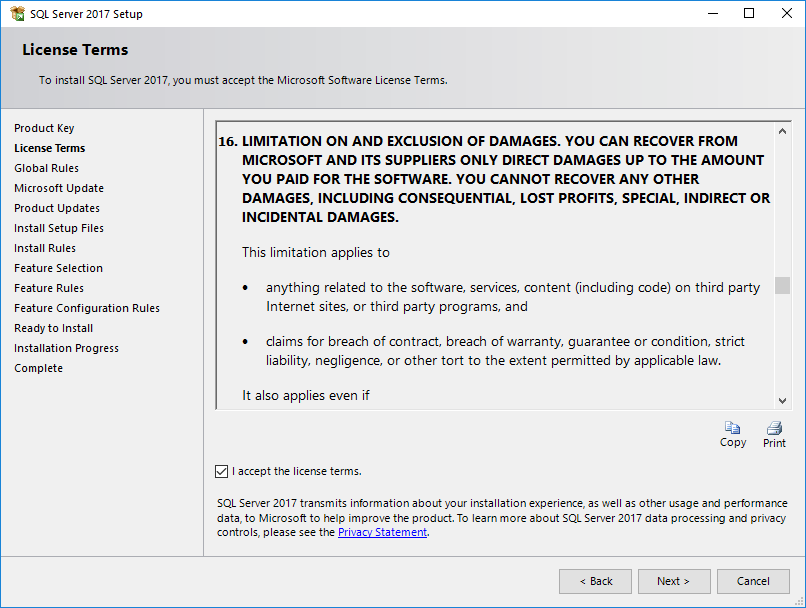Click the license text scroll up arrow
The width and height of the screenshot is (806, 608).
(x=782, y=131)
